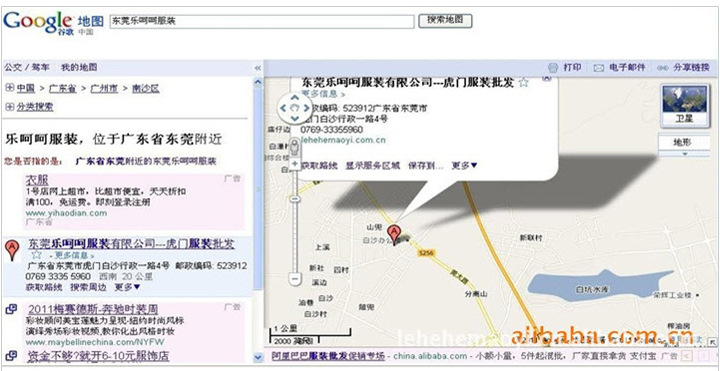This screenshot has width=720, height=371.
Task: Open 阿里巴巴服装批发促销专场 bottom ad
Action: (x=328, y=356)
